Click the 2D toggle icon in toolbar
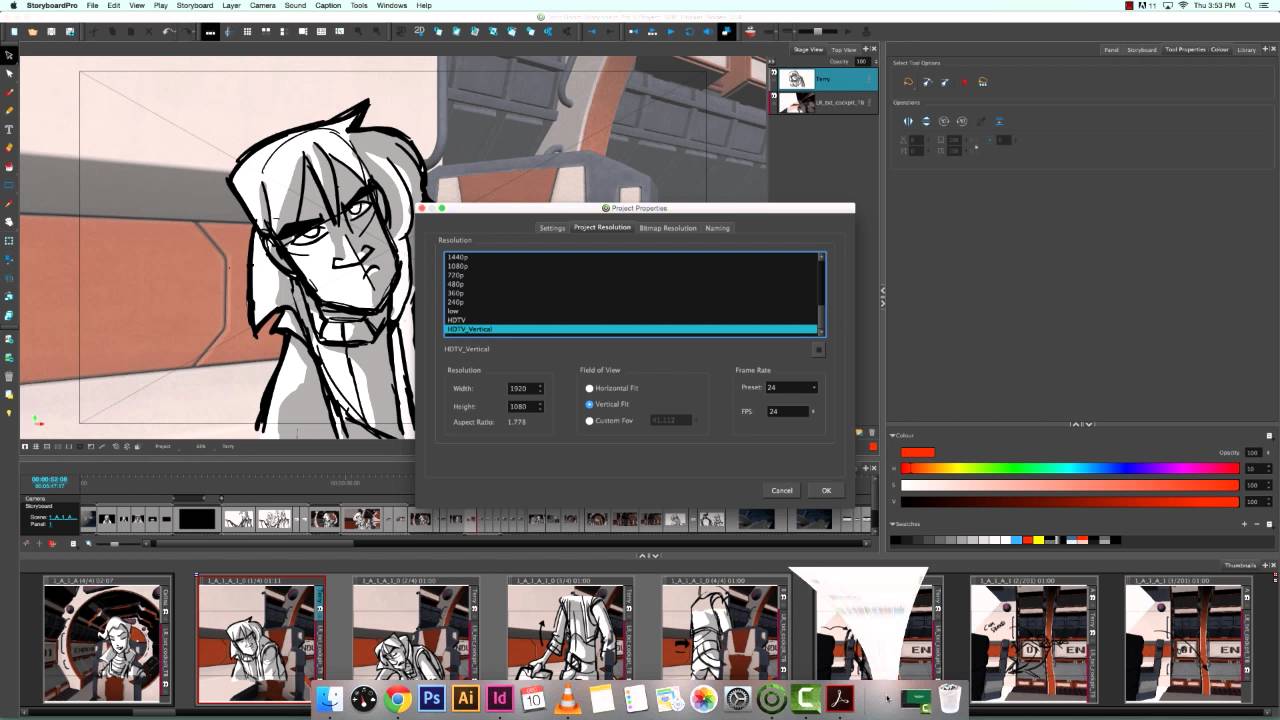 tap(419, 32)
